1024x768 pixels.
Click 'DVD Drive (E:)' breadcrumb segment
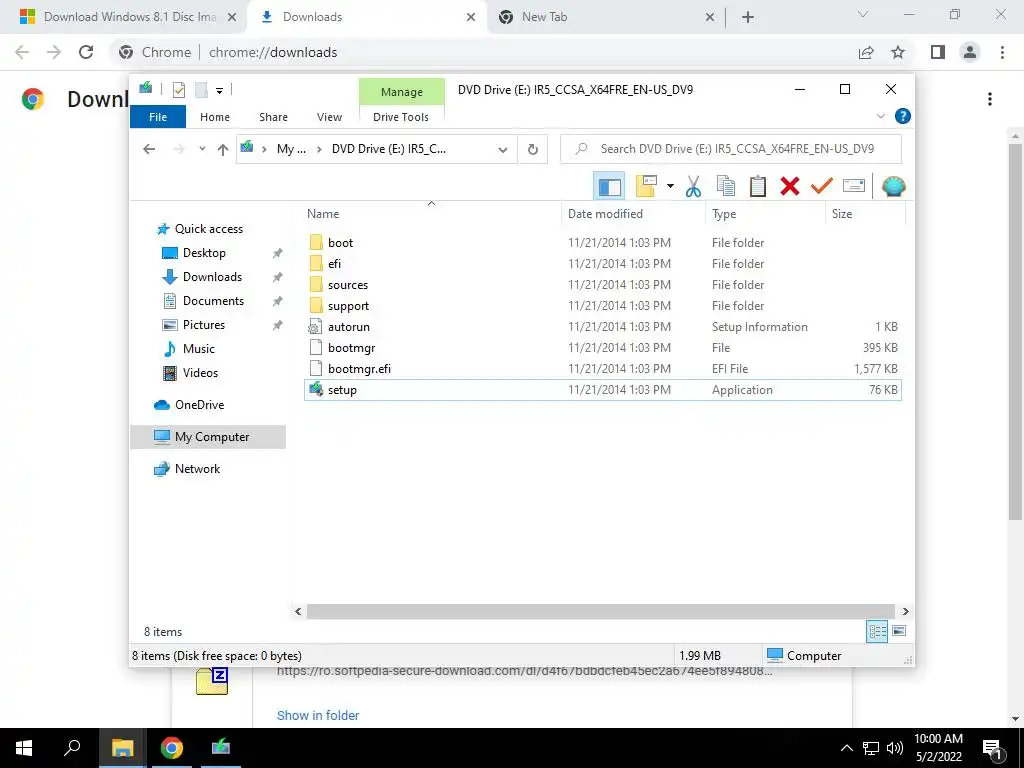[389, 149]
